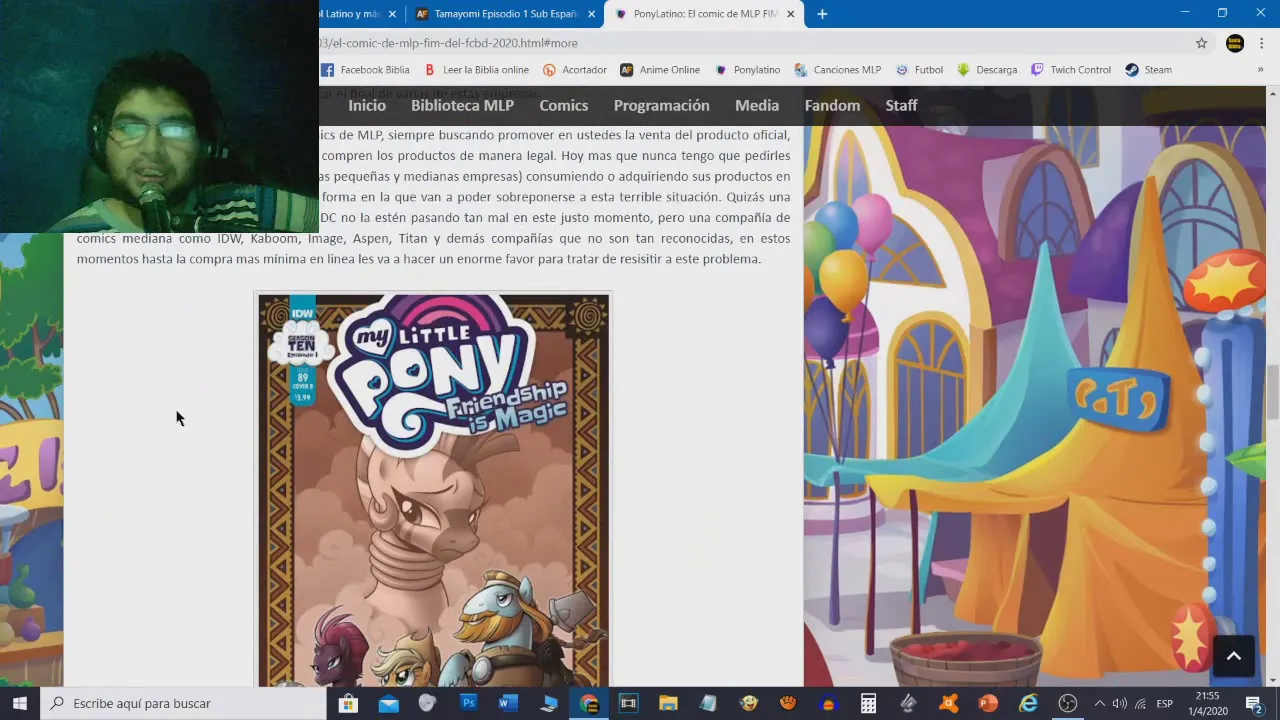Expand the hidden bookmarks chevron
The width and height of the screenshot is (1280, 720).
click(x=1260, y=70)
